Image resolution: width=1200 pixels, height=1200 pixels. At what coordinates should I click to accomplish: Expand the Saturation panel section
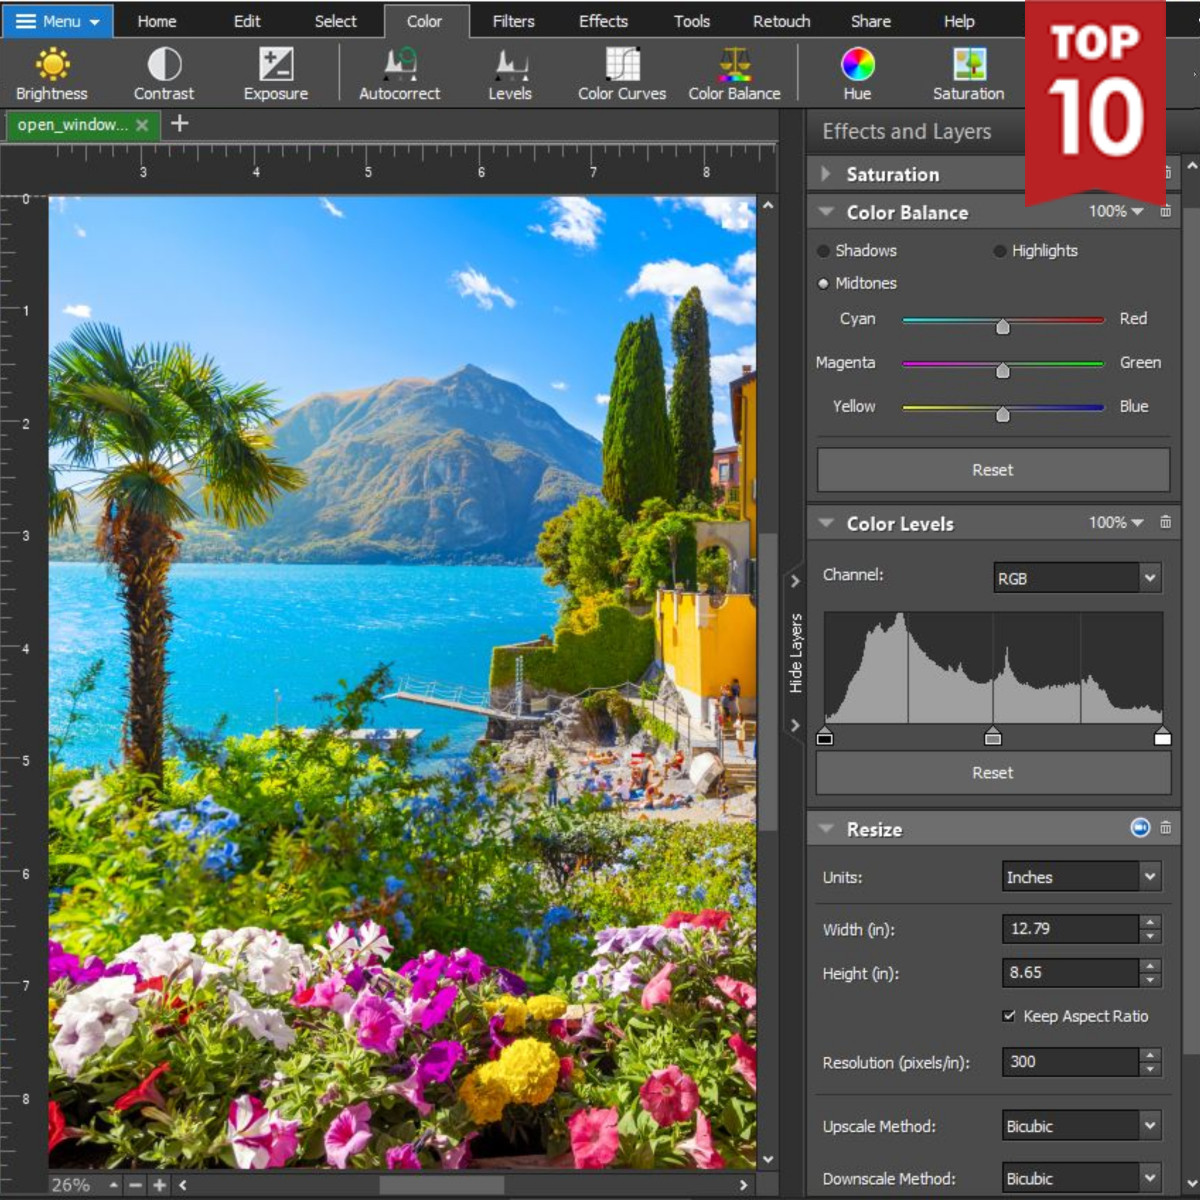826,174
